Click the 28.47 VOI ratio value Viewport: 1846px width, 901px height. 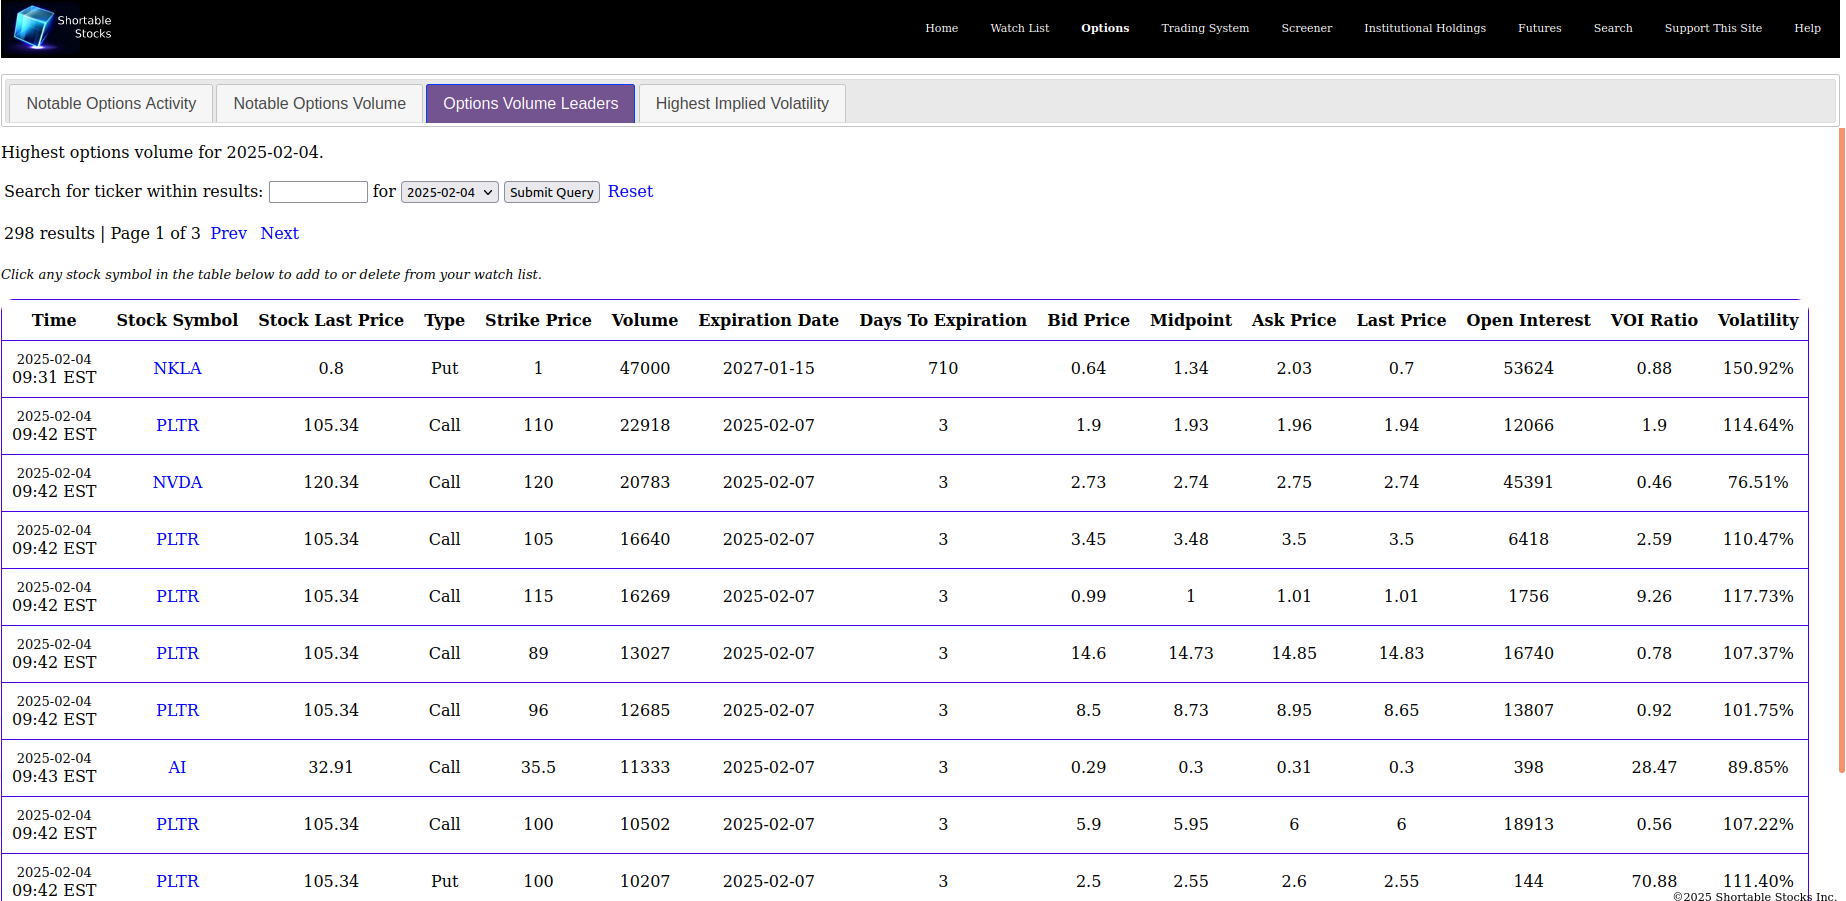pos(1654,767)
